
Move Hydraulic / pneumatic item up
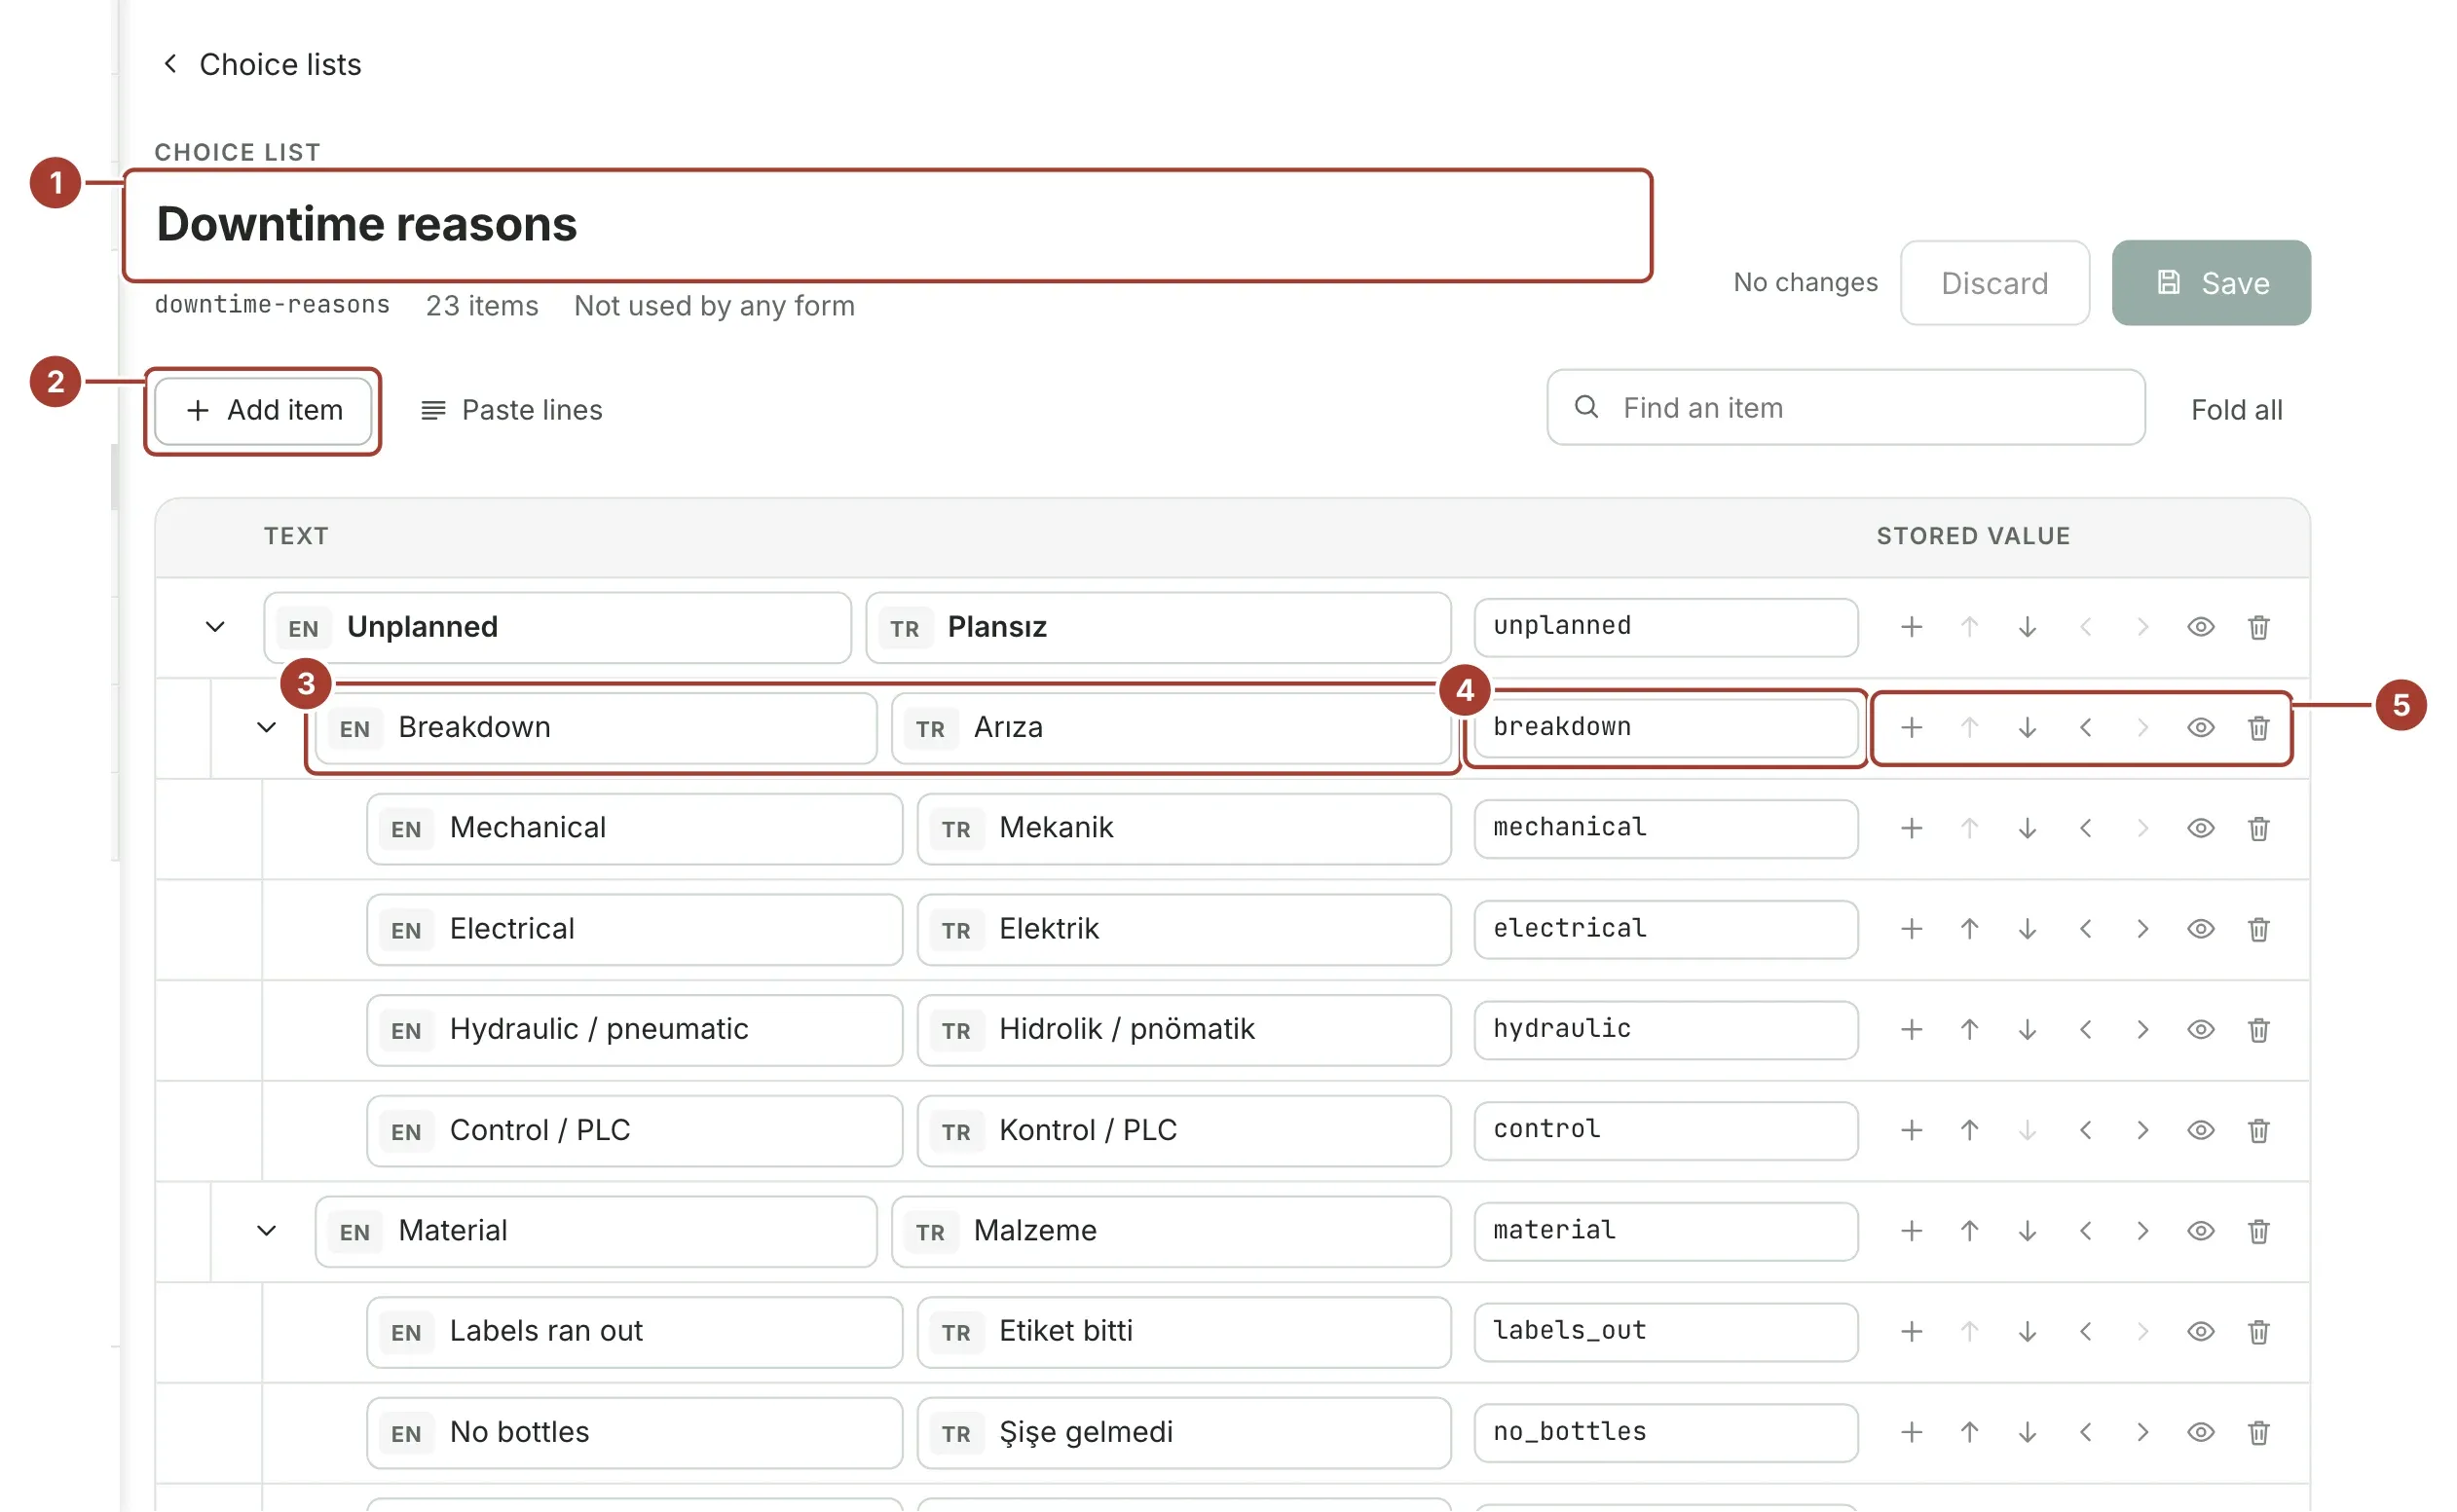[x=1969, y=1030]
